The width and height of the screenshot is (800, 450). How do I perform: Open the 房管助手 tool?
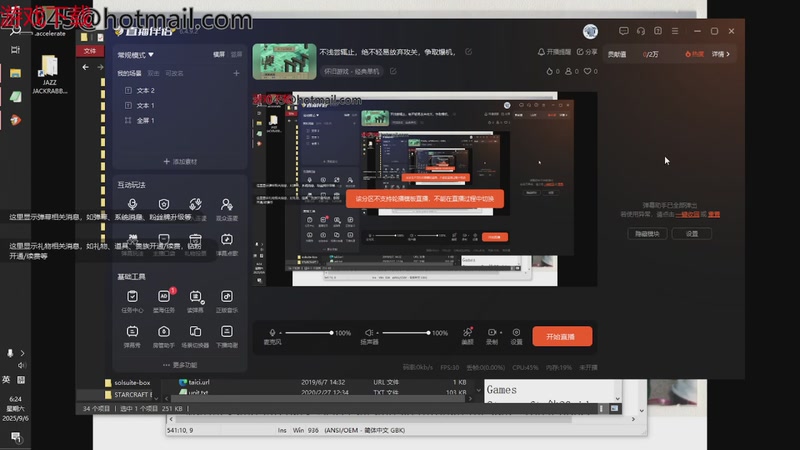click(x=164, y=336)
